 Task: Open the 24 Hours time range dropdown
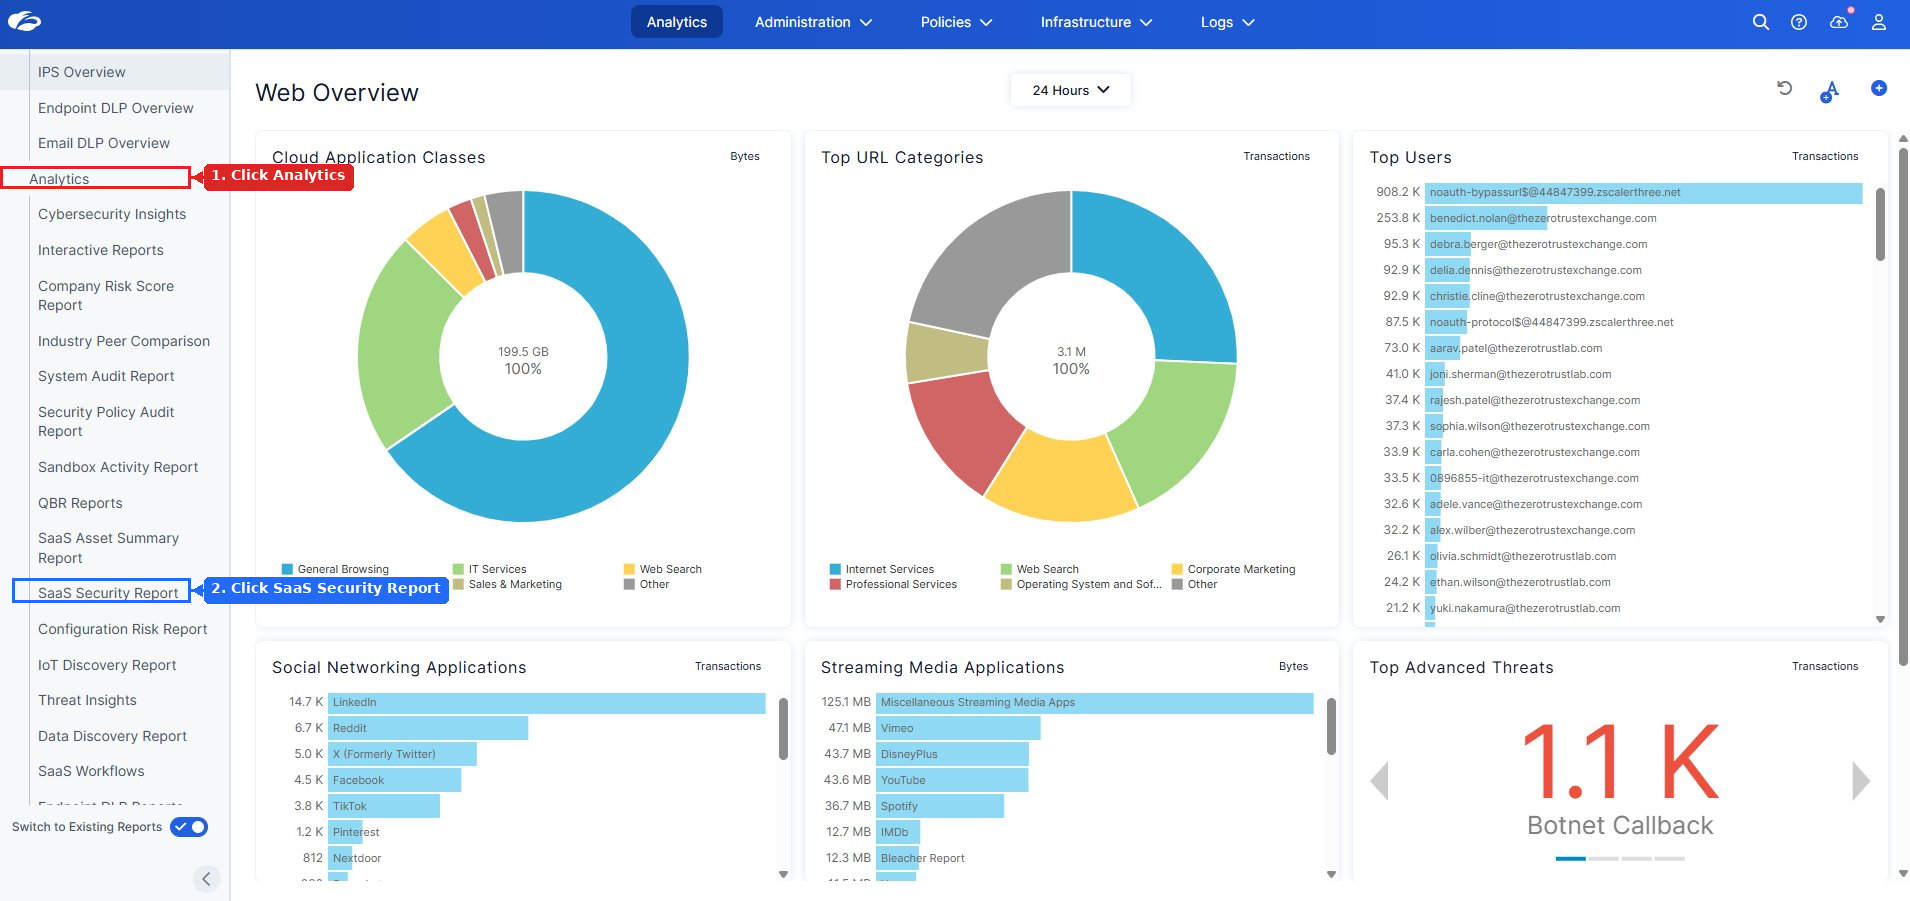tap(1070, 90)
